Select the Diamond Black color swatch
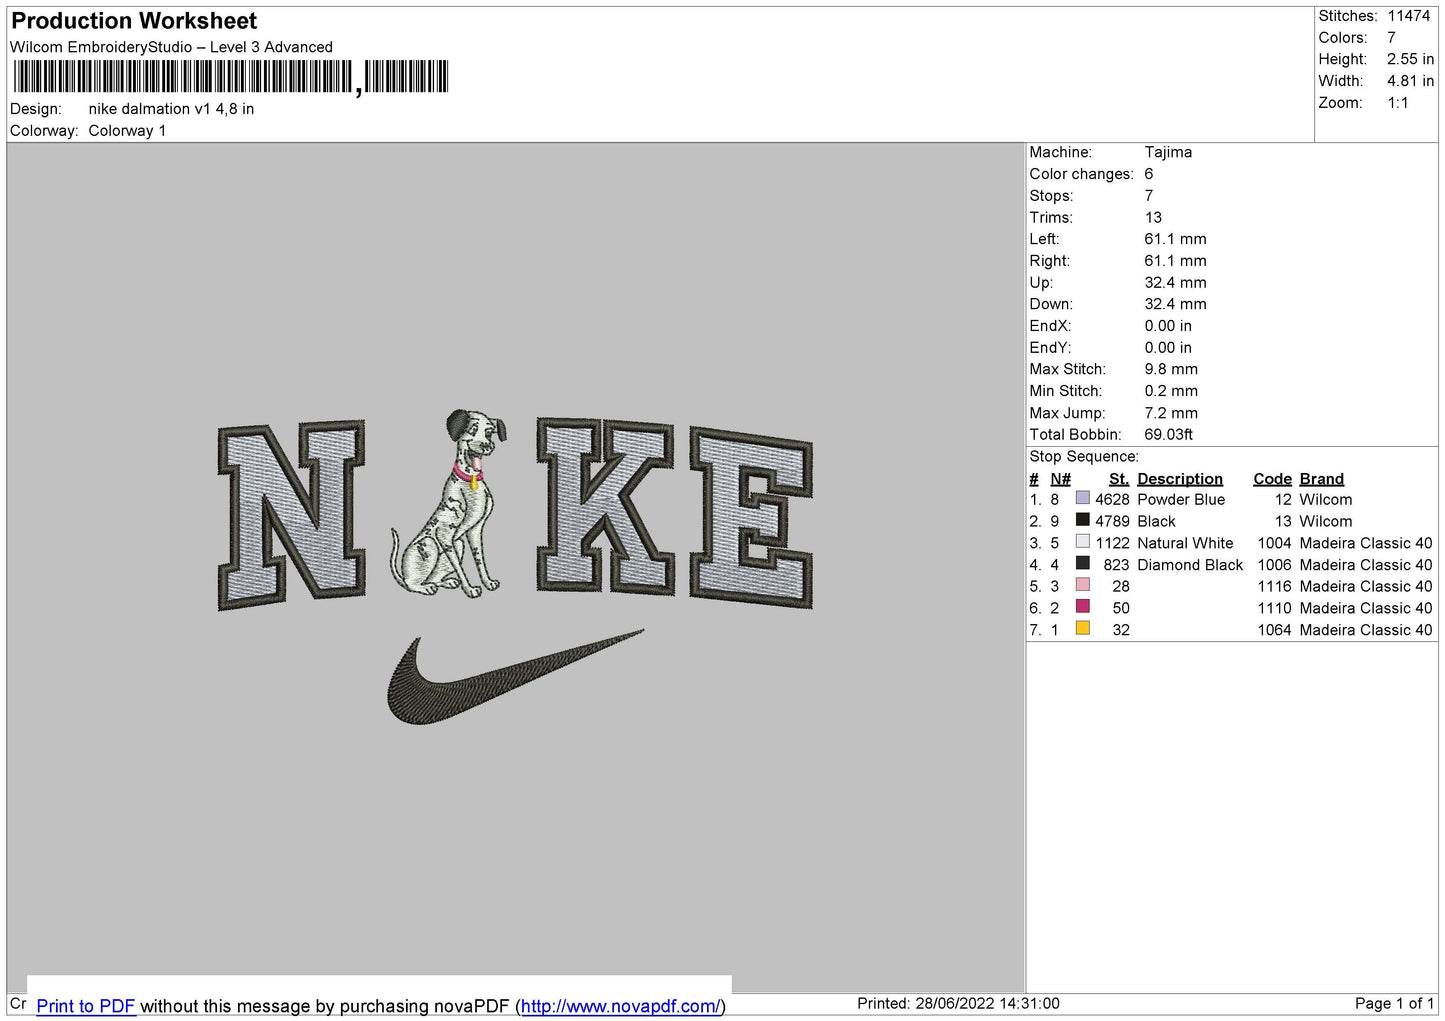Screen dimensions: 1445x1021 (1082, 564)
